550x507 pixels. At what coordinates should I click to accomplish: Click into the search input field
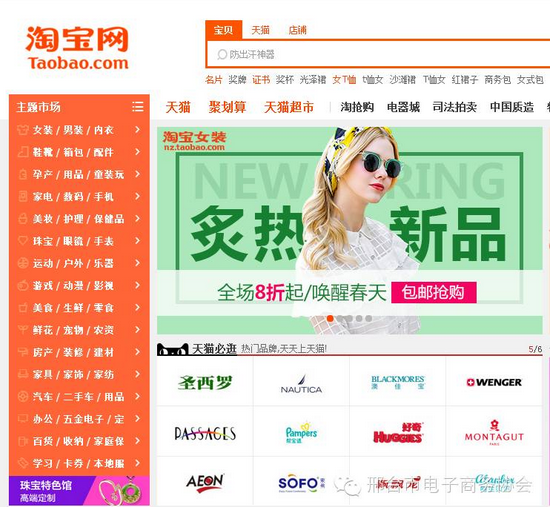[x=378, y=54]
